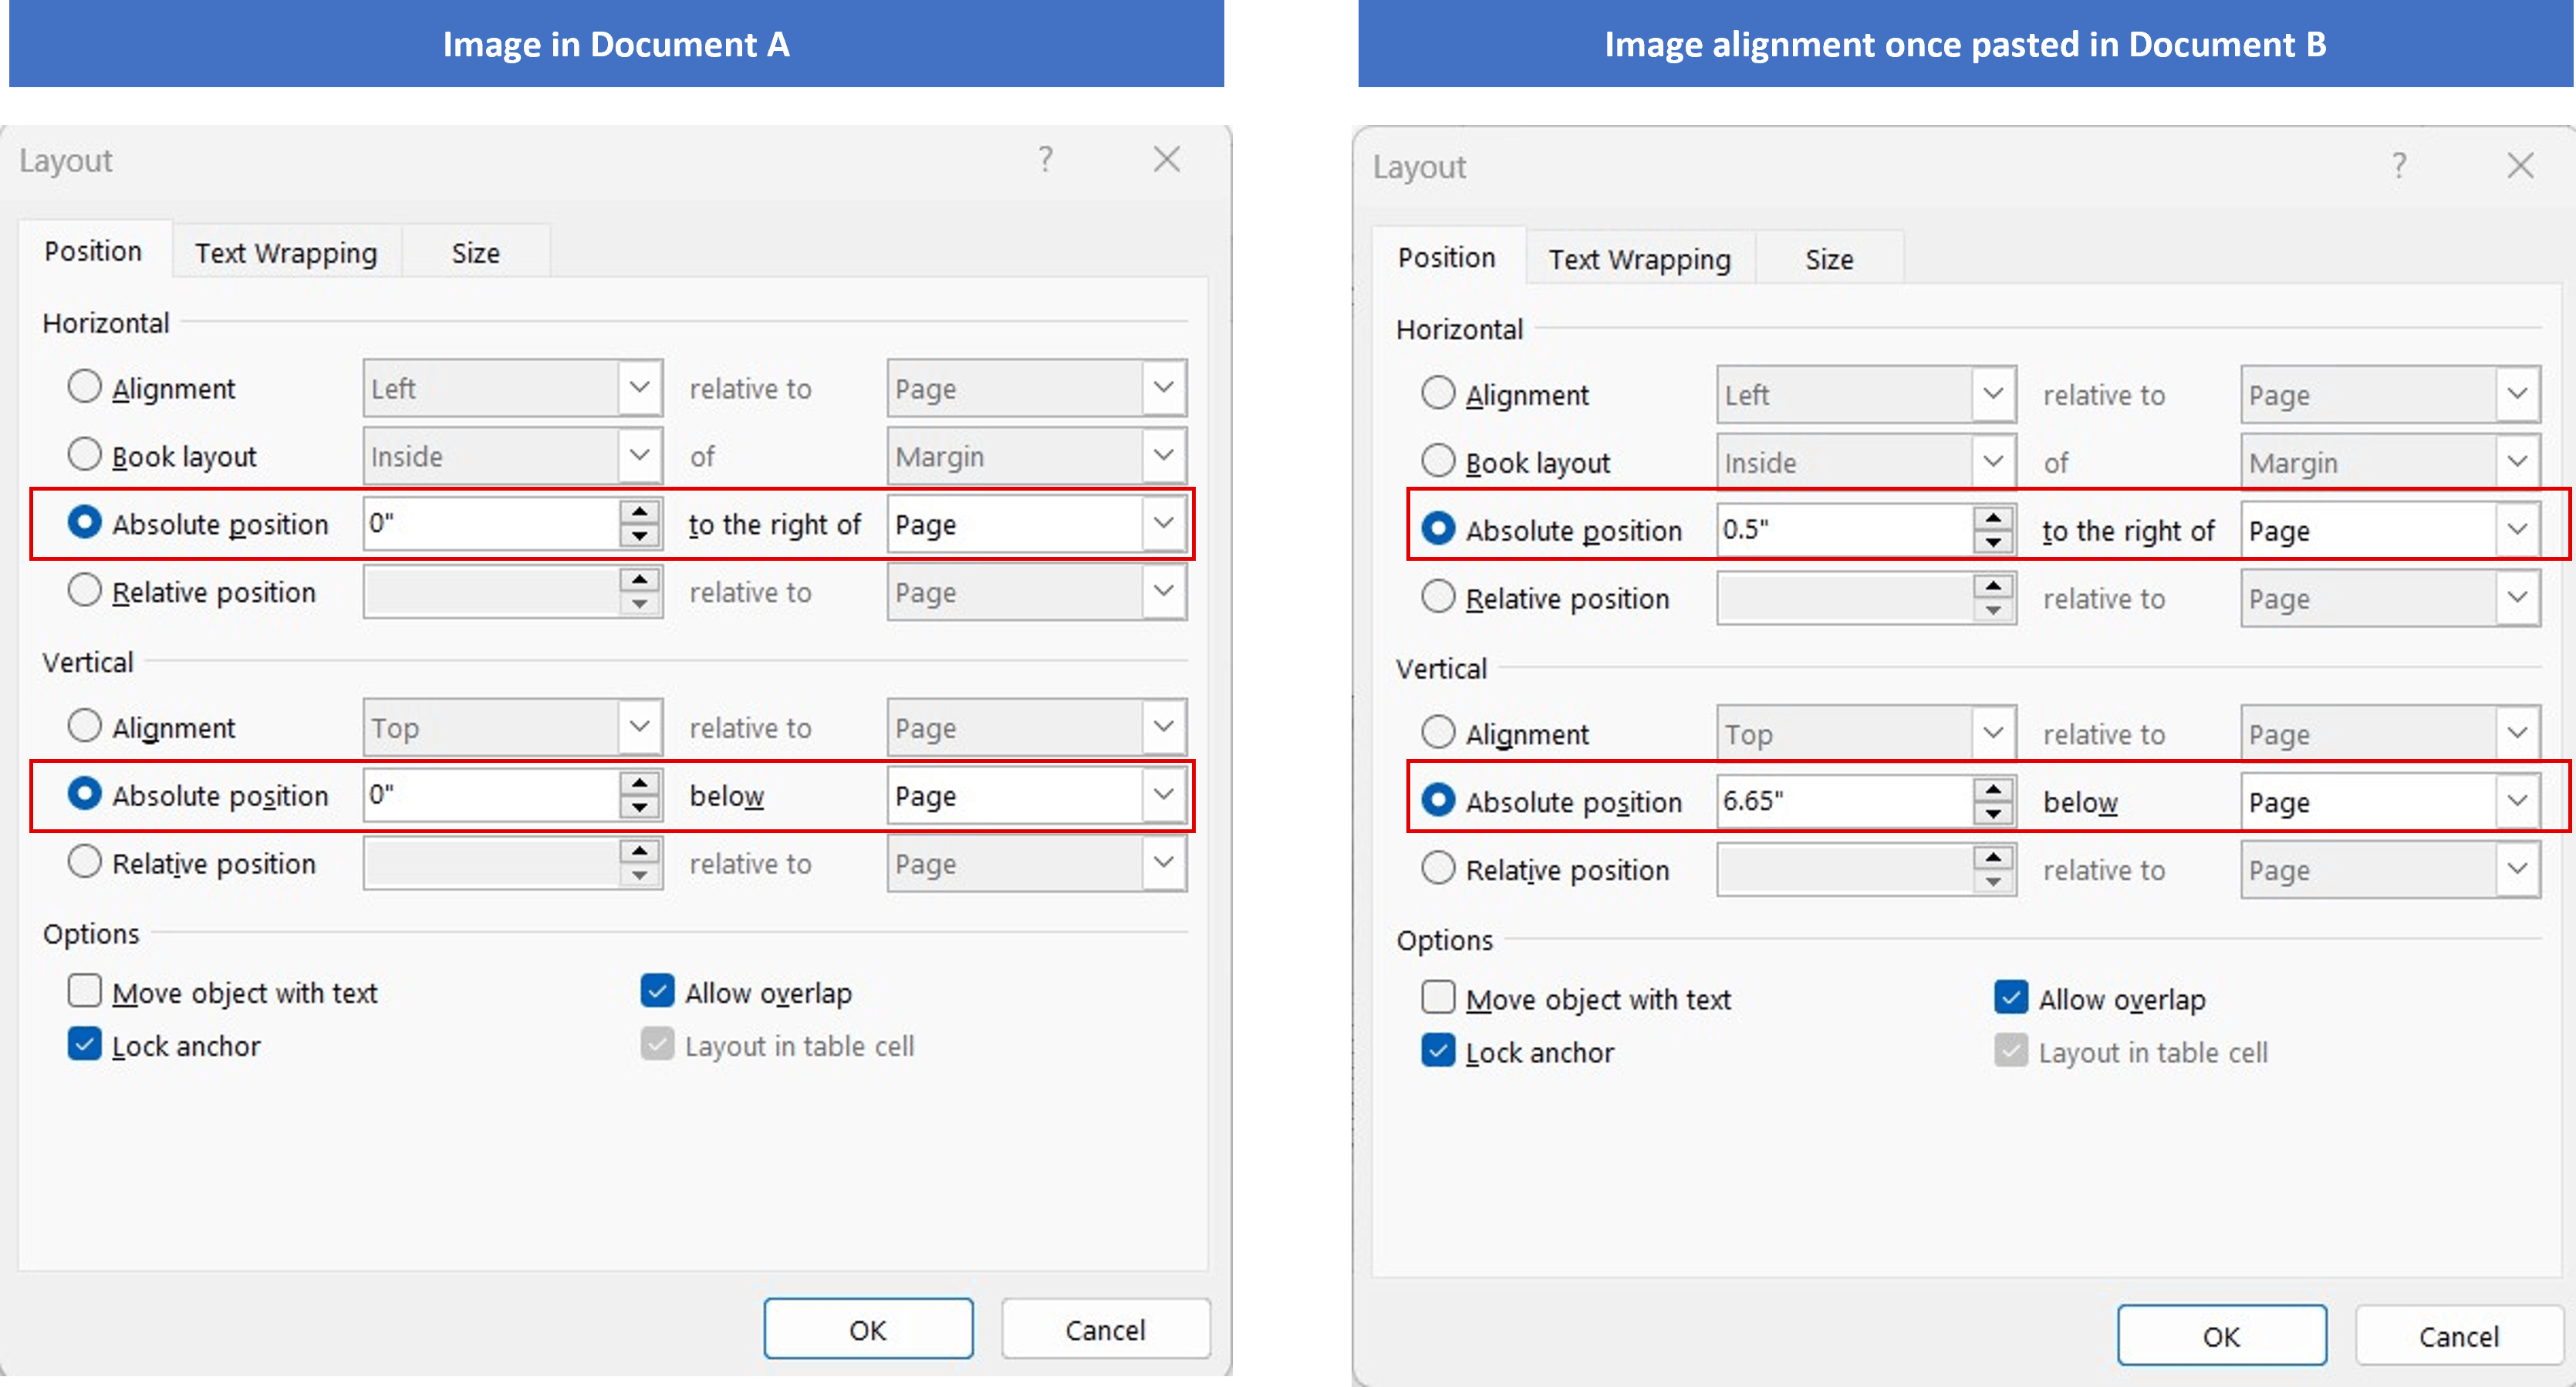The height and width of the screenshot is (1387, 2576).
Task: Increase horizontal absolute position in Document A dialog
Action: coord(639,511)
